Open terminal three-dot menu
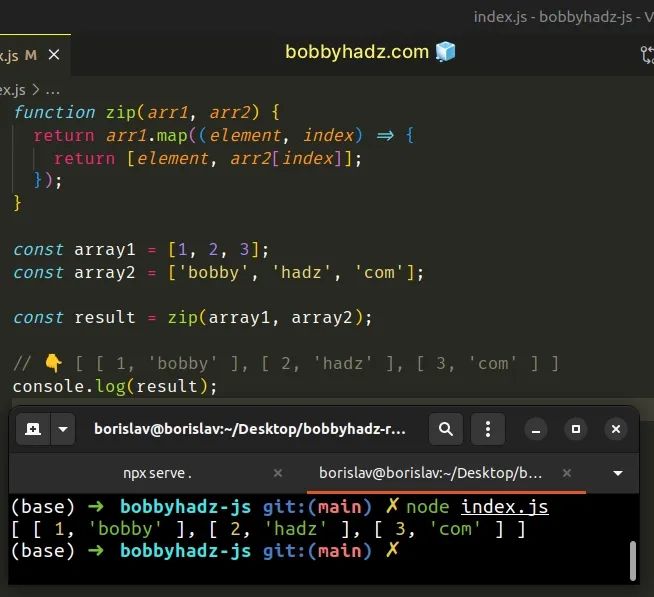Image resolution: width=654 pixels, height=597 pixels. coord(488,429)
